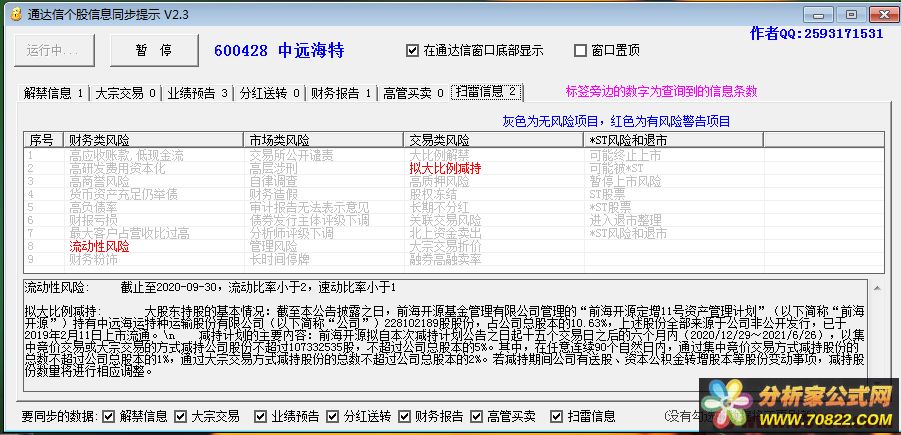Select the 最大客户占营收比过高 cell
Screen dimensions: 901x435
129,233
